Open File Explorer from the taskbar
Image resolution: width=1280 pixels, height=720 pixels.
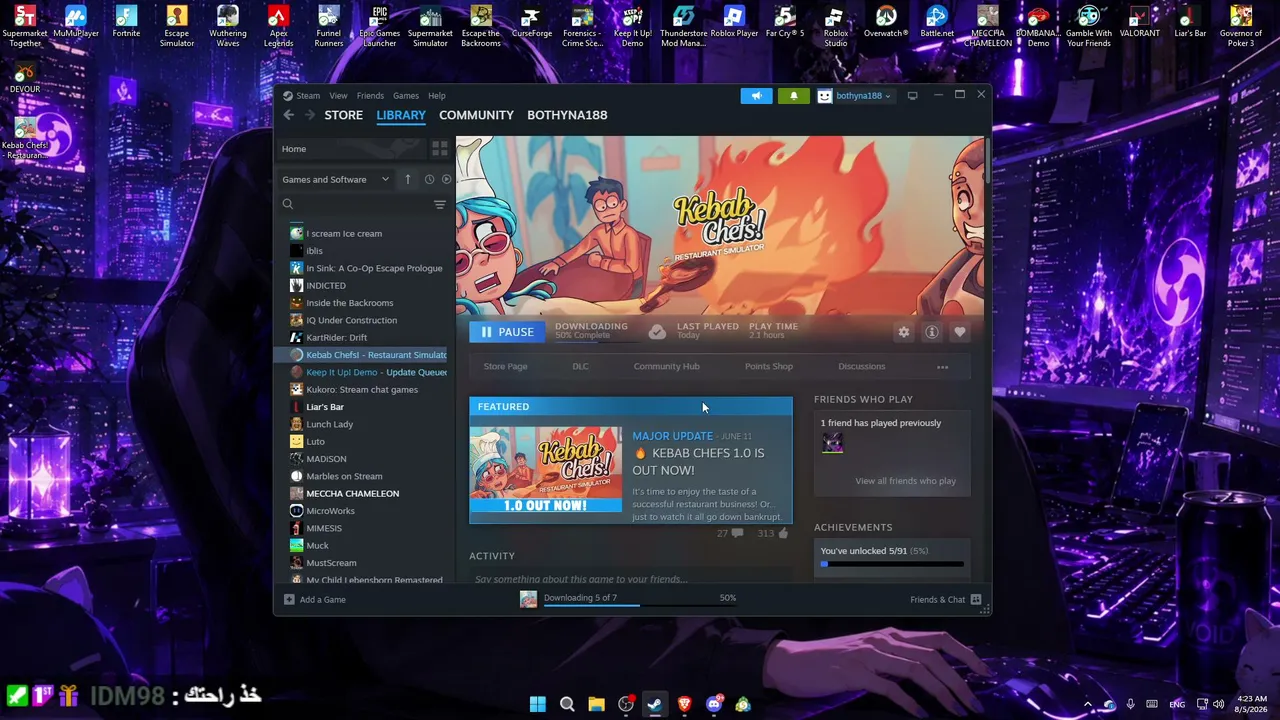coord(596,704)
